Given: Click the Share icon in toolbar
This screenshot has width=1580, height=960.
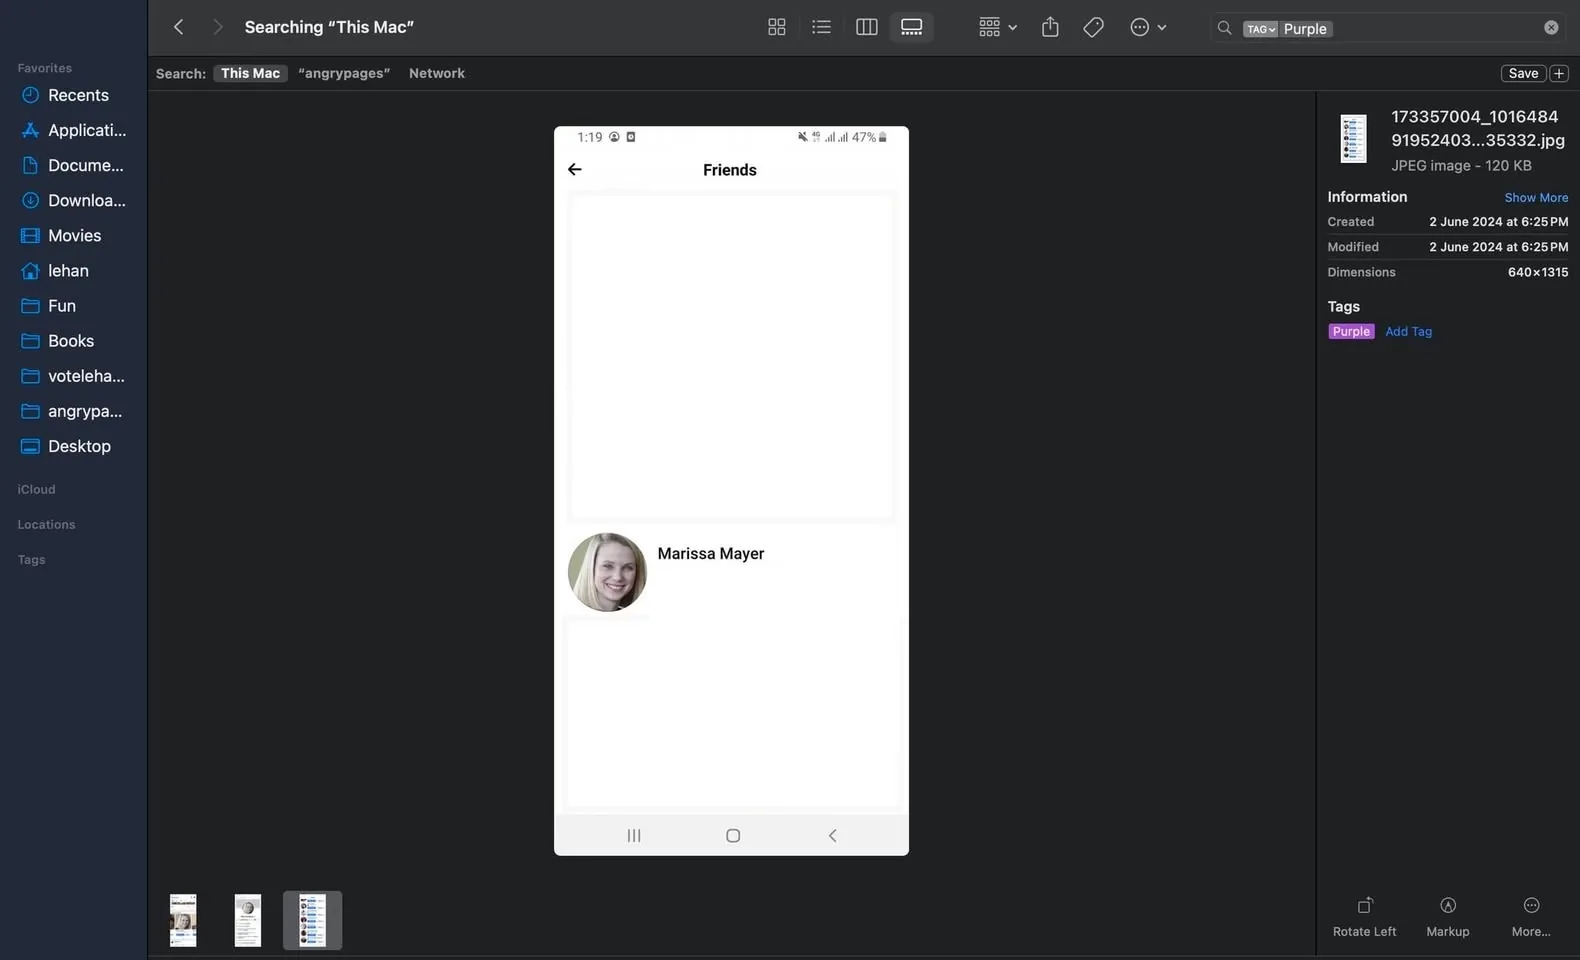Looking at the screenshot, I should coord(1050,27).
